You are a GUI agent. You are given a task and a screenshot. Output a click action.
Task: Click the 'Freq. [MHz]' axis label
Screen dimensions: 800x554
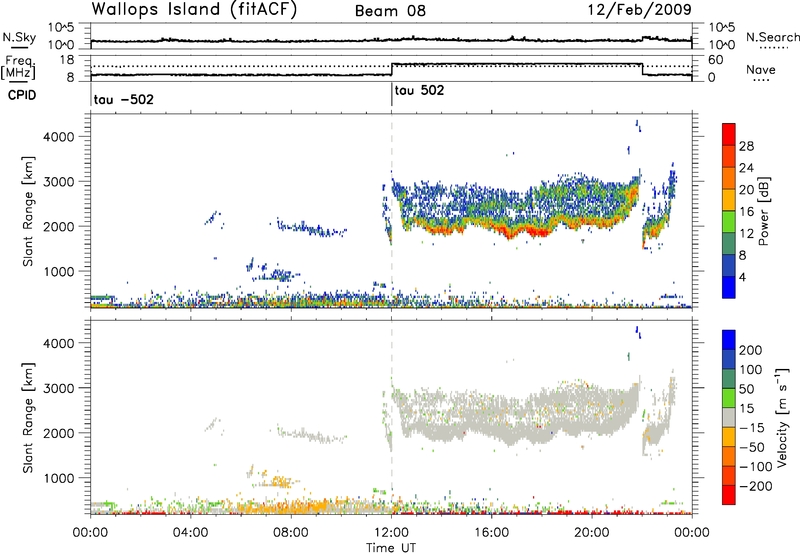19,68
